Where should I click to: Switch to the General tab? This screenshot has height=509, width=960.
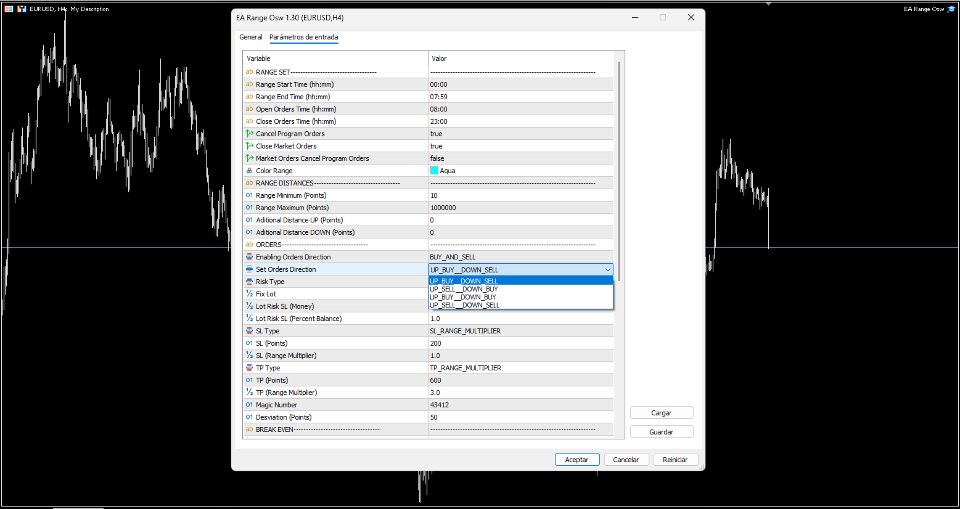[x=250, y=37]
